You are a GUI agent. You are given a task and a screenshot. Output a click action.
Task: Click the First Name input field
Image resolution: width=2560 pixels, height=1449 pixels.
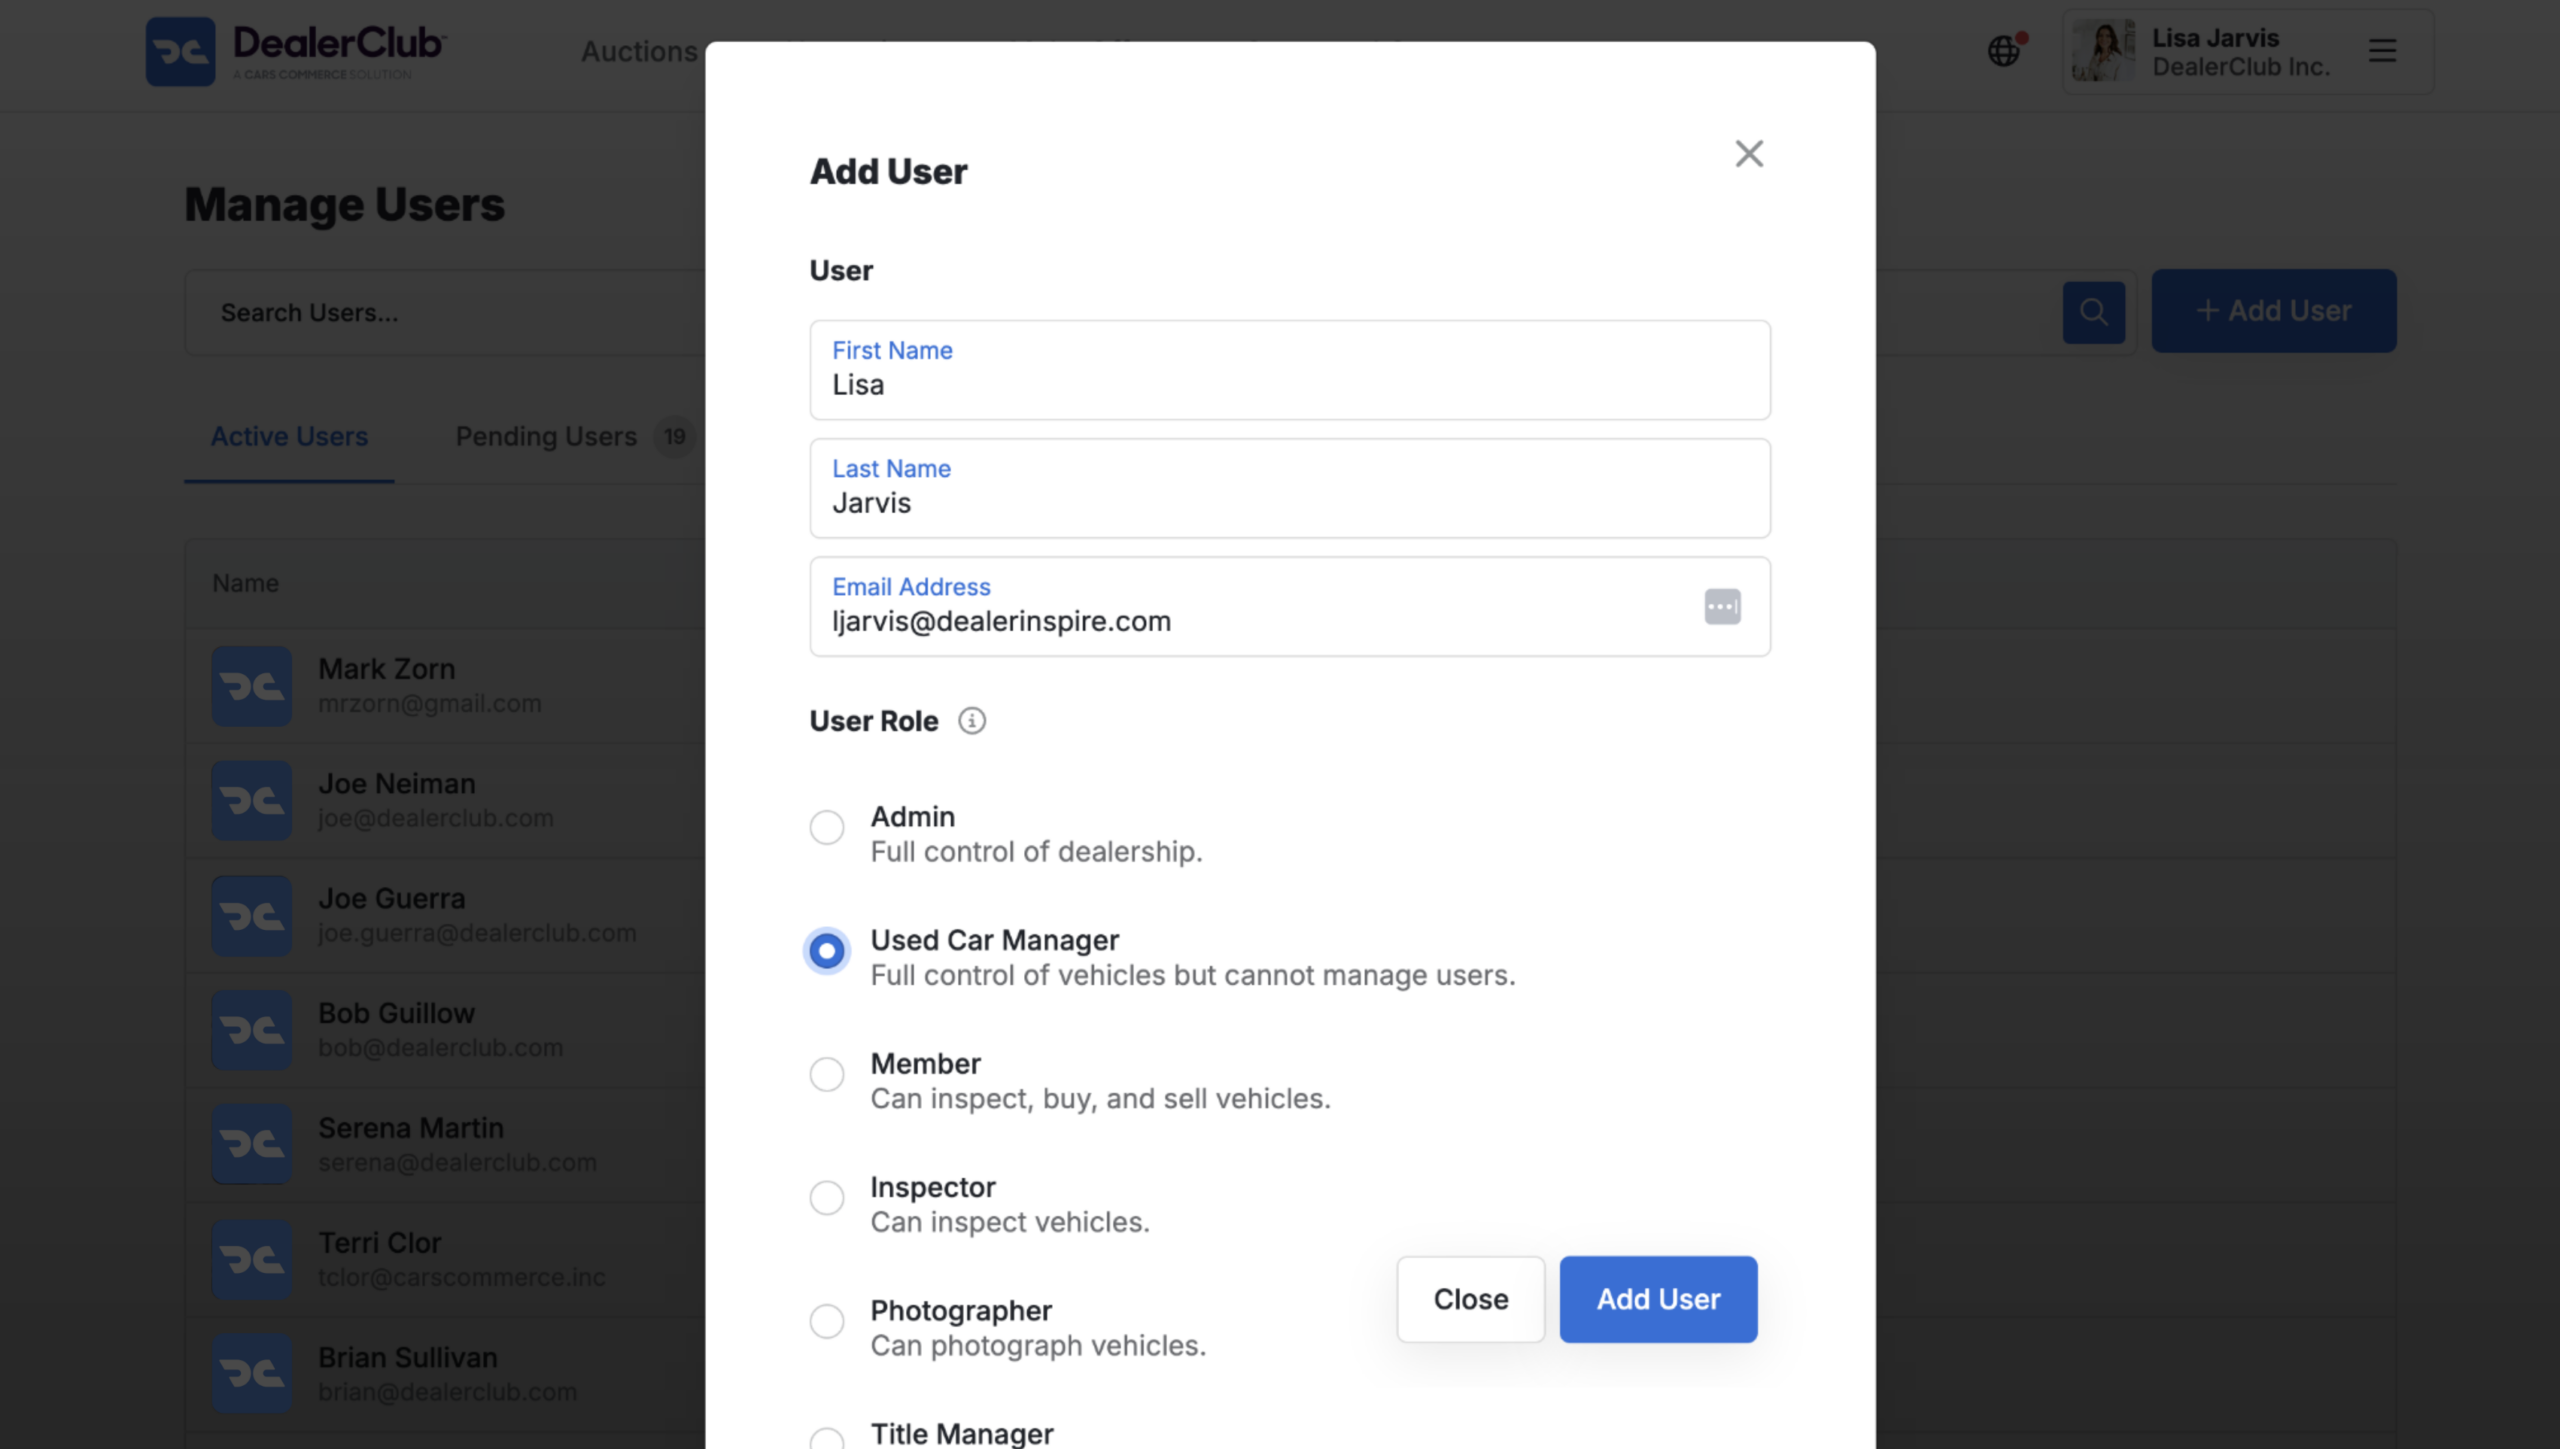[1290, 371]
